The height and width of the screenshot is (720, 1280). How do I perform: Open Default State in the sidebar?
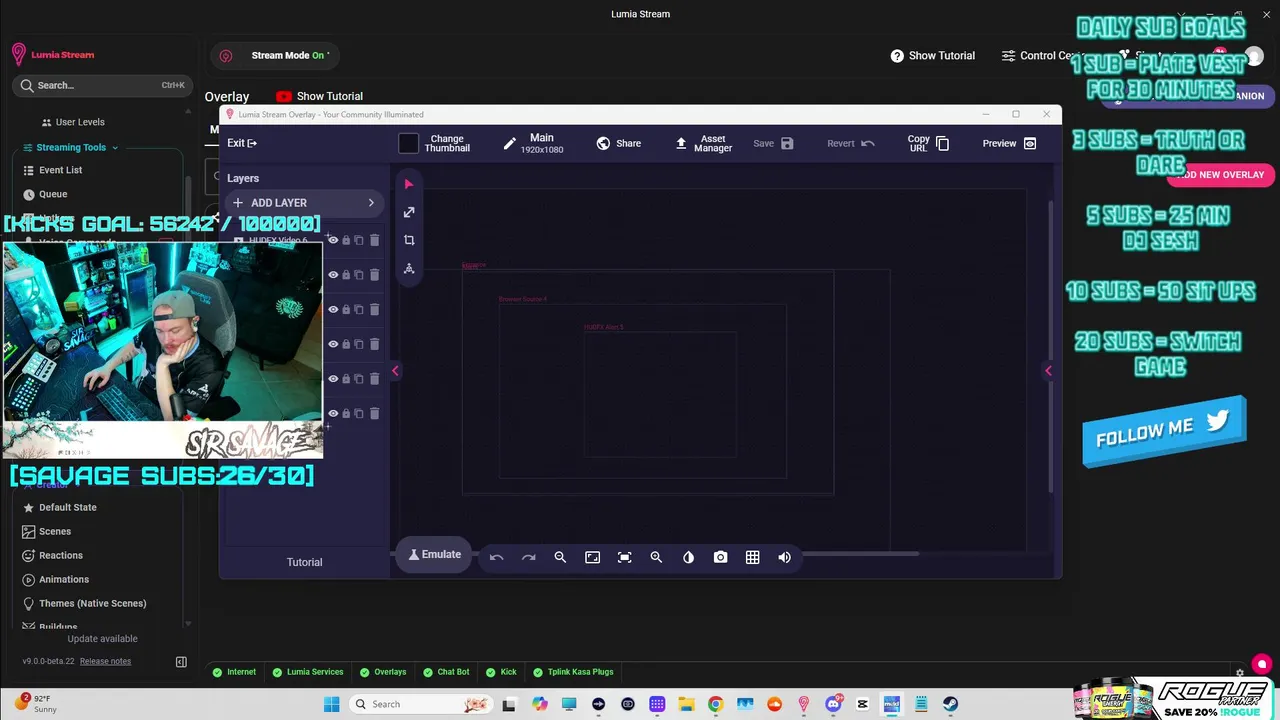(68, 507)
